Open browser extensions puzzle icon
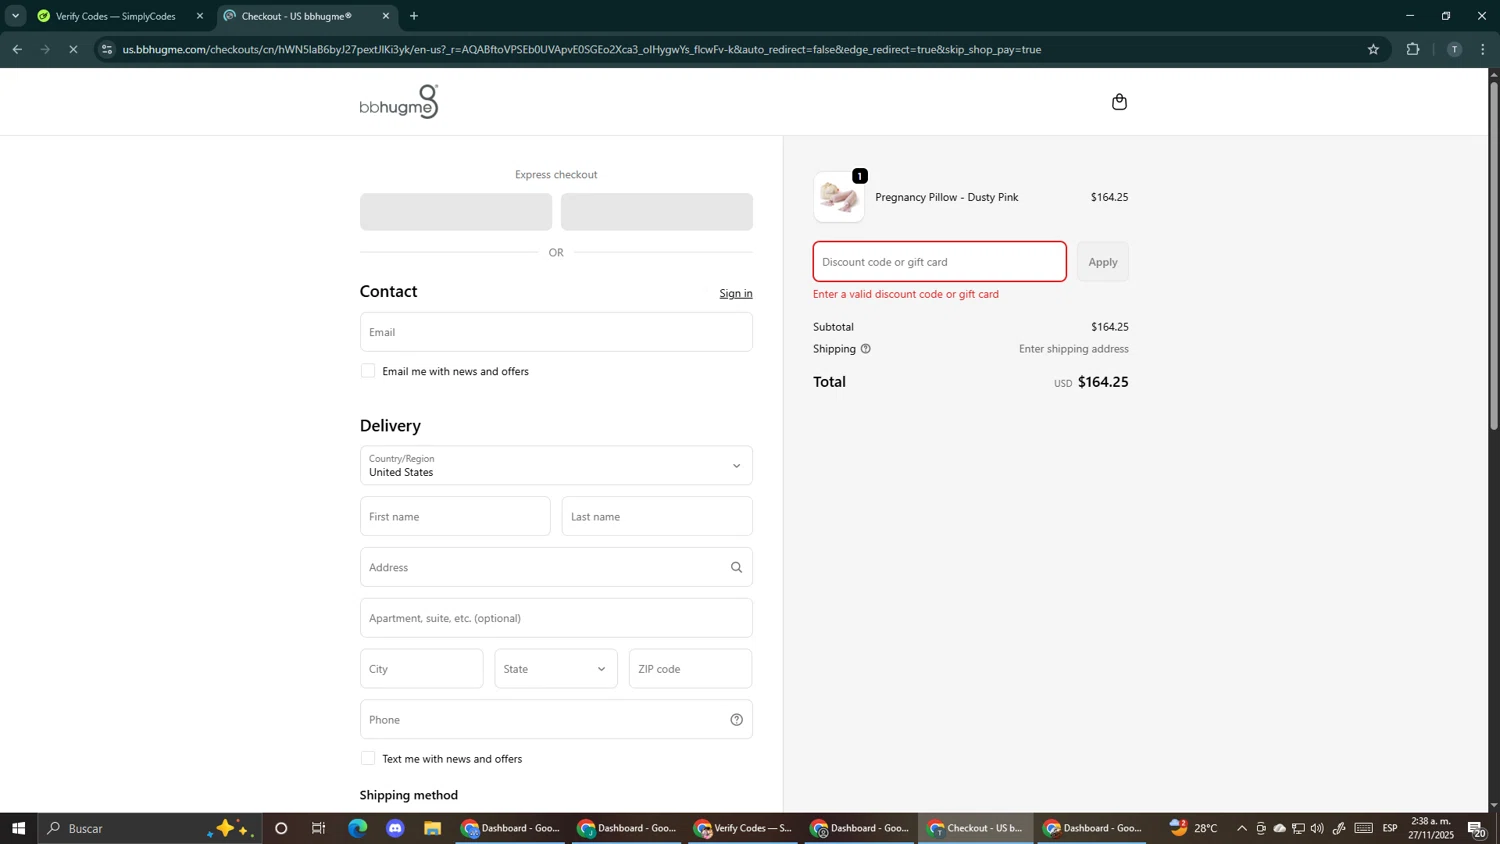This screenshot has width=1500, height=844. [1413, 49]
